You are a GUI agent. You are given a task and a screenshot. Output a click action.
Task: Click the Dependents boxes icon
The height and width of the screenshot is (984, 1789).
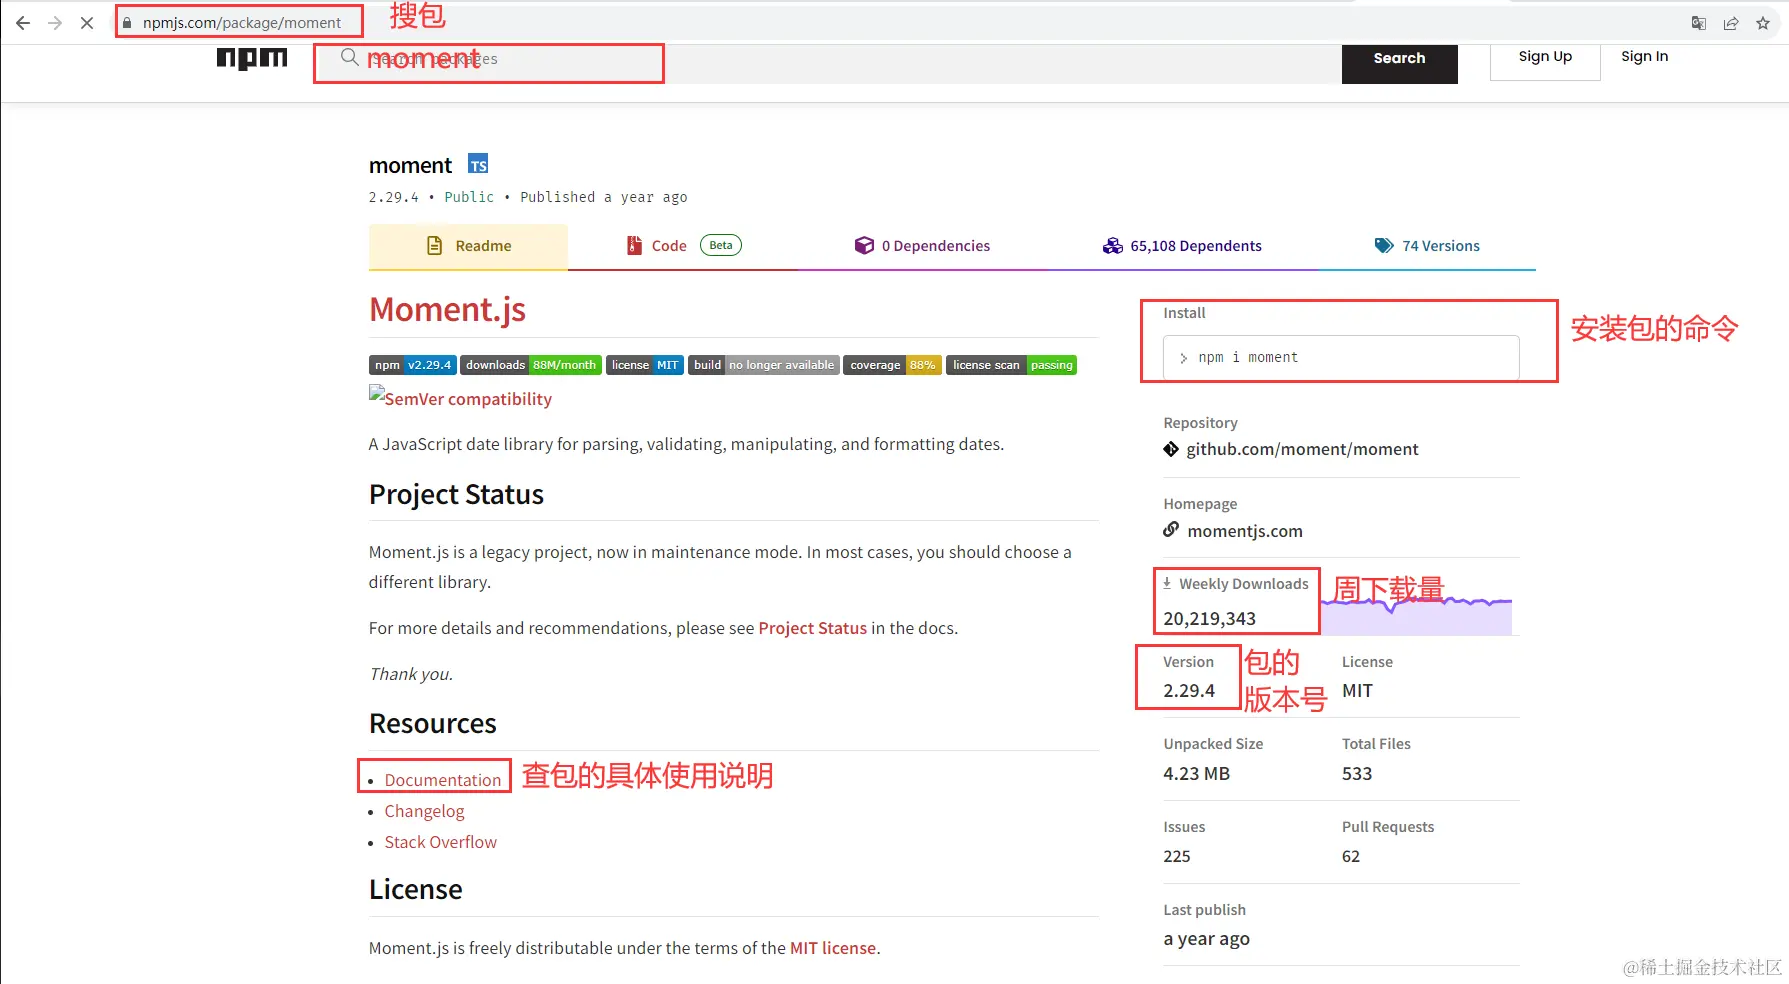(x=1112, y=245)
